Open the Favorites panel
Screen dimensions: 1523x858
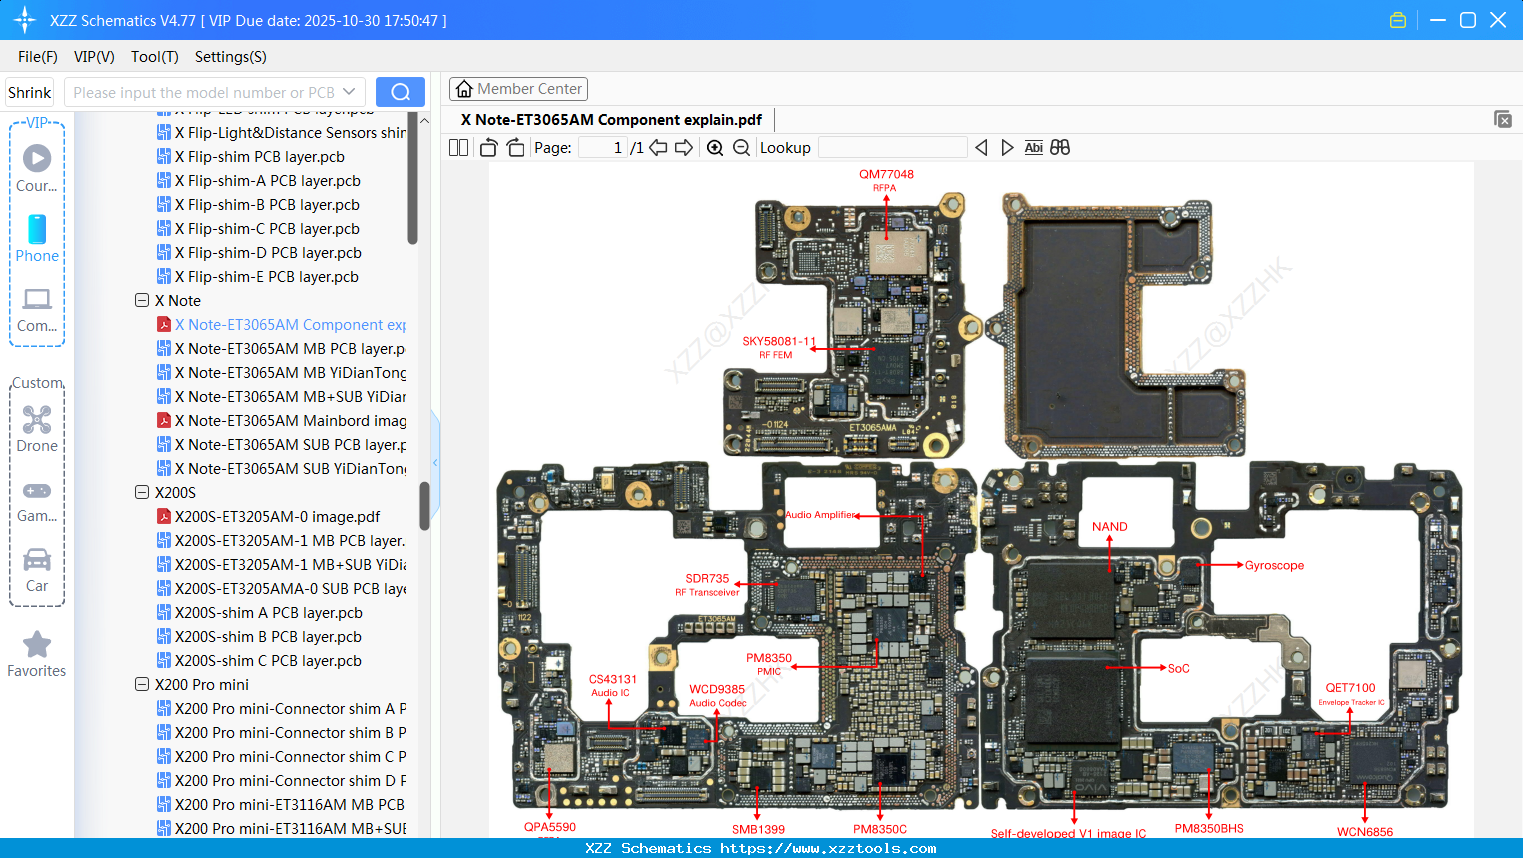(x=37, y=653)
